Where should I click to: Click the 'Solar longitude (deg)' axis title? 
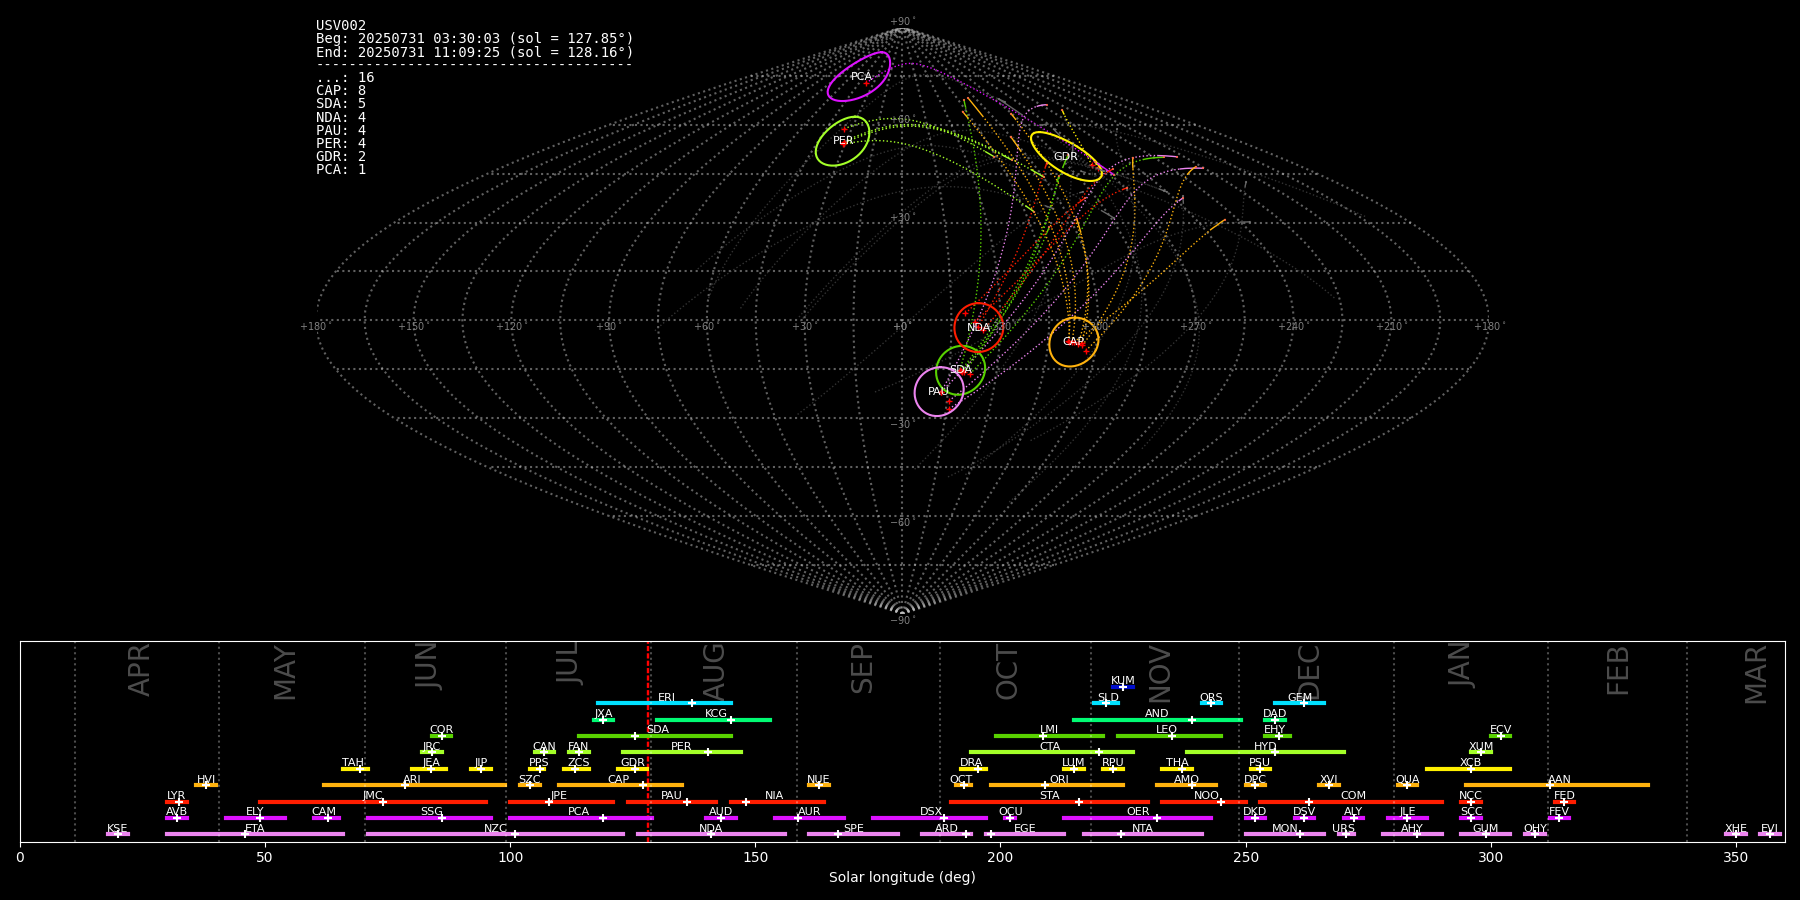[902, 878]
